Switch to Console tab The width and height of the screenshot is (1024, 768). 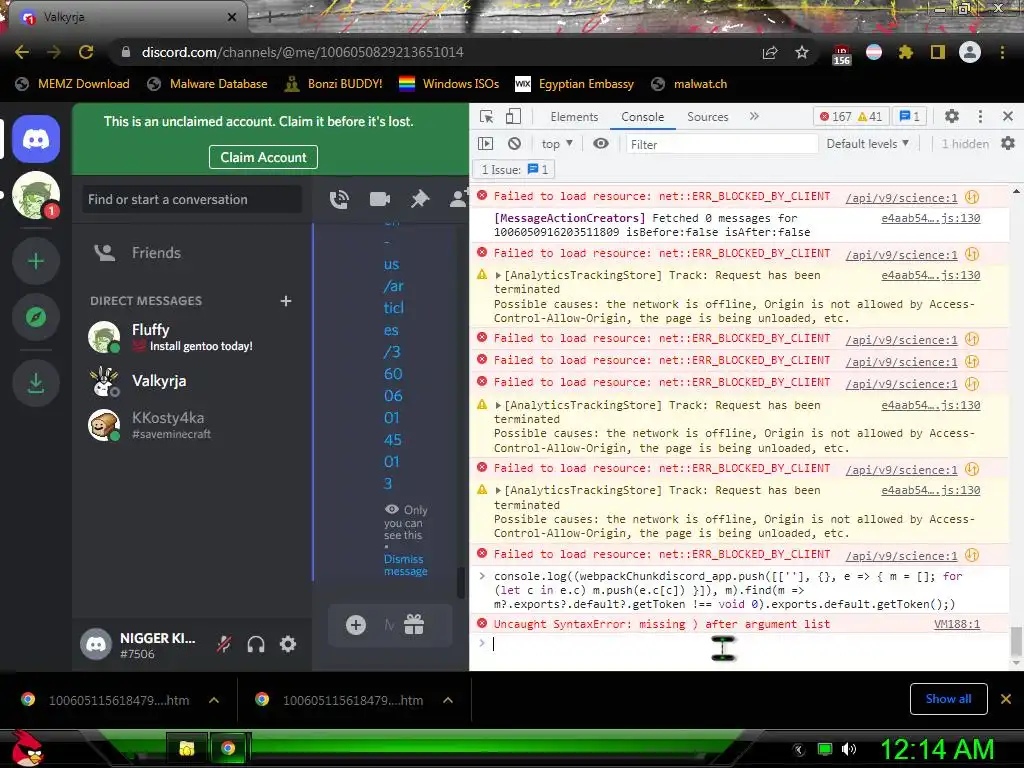(x=643, y=116)
